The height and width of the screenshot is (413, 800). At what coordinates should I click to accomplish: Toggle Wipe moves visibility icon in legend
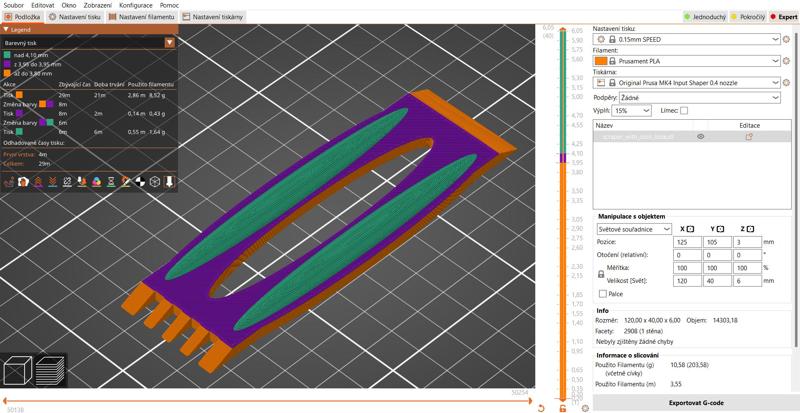tap(23, 182)
